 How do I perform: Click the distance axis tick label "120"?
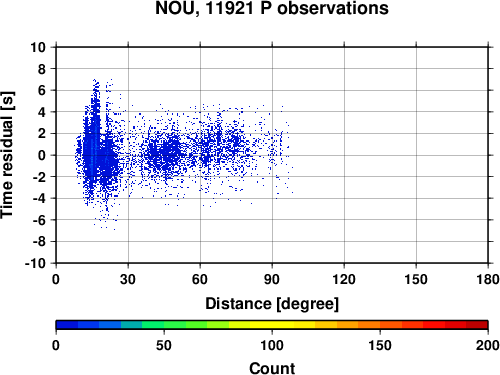[x=344, y=279]
